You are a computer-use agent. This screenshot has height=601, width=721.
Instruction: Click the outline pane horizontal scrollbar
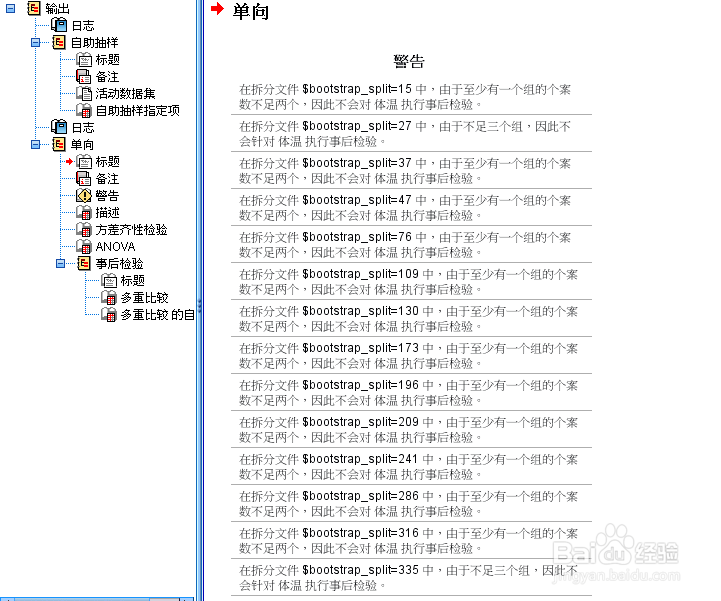97,599
